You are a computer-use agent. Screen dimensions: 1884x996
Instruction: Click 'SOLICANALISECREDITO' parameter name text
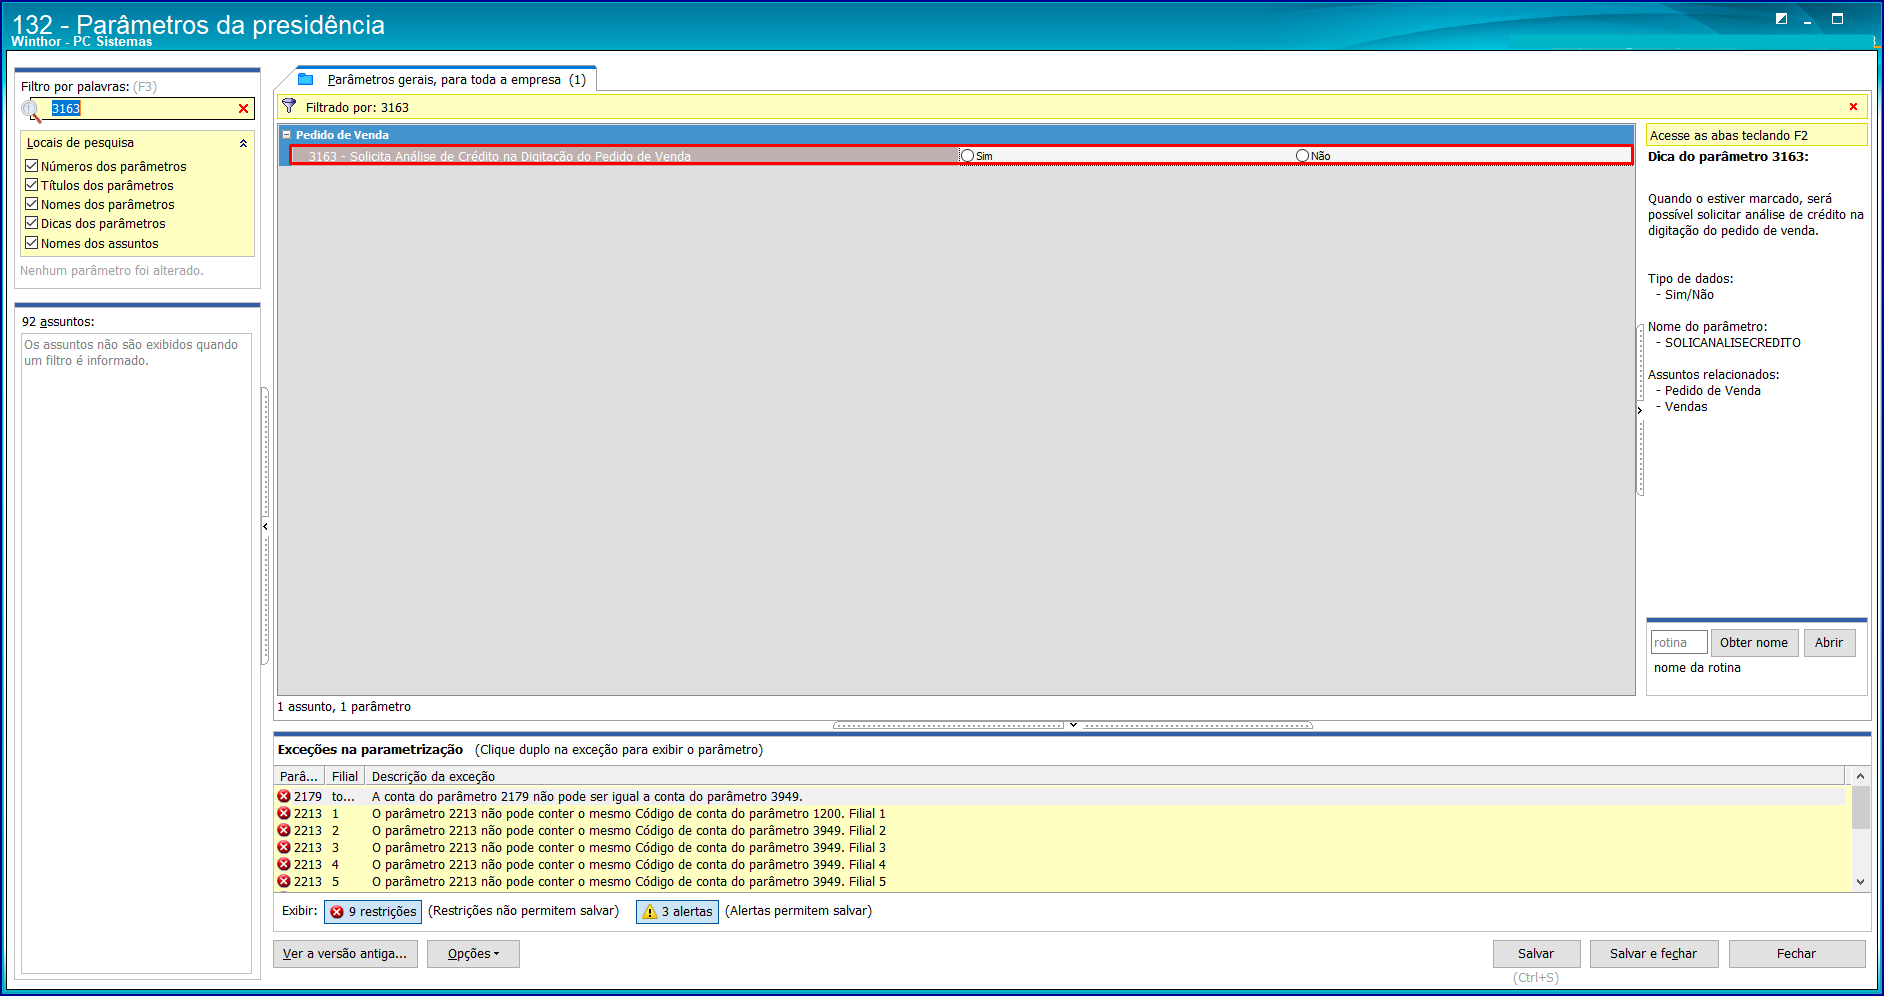coord(1733,343)
